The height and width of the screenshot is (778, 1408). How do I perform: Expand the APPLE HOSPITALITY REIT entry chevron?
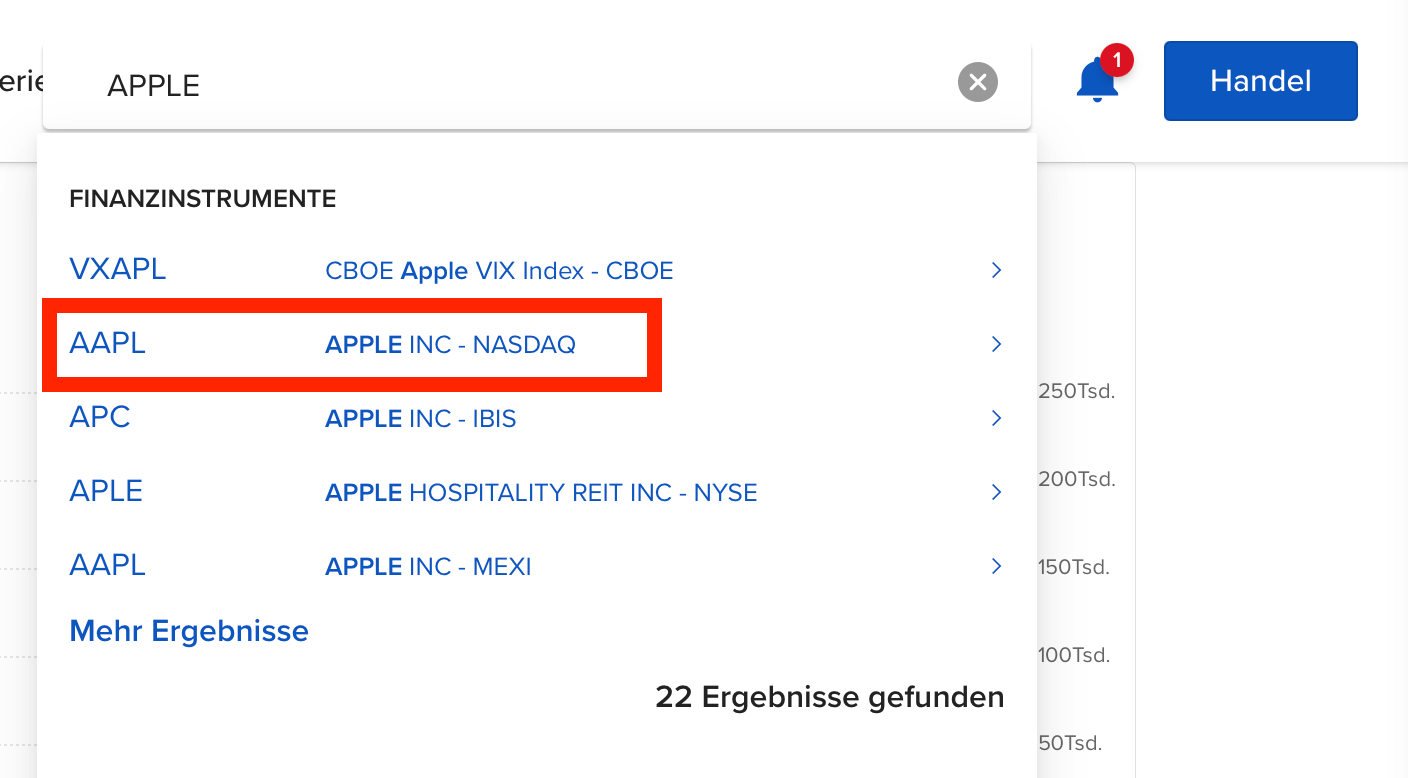click(996, 492)
